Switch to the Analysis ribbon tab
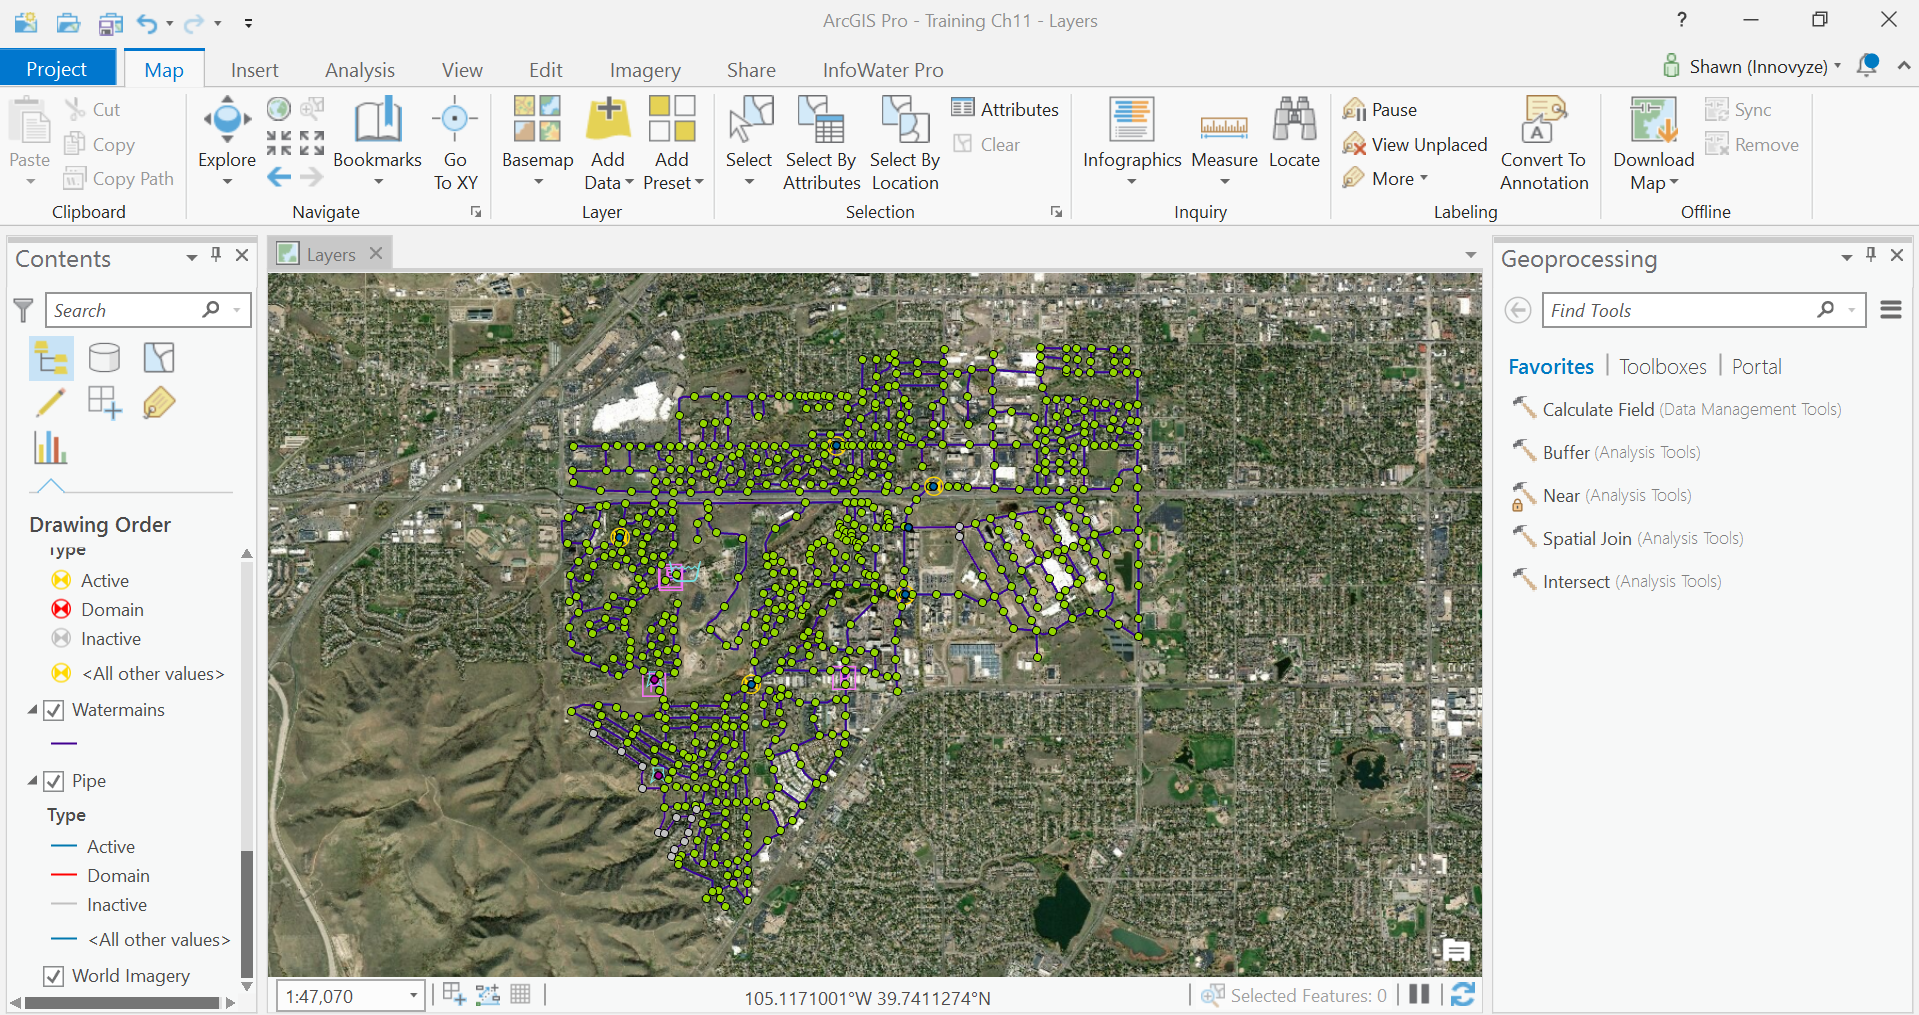This screenshot has width=1919, height=1015. pyautogui.click(x=360, y=70)
